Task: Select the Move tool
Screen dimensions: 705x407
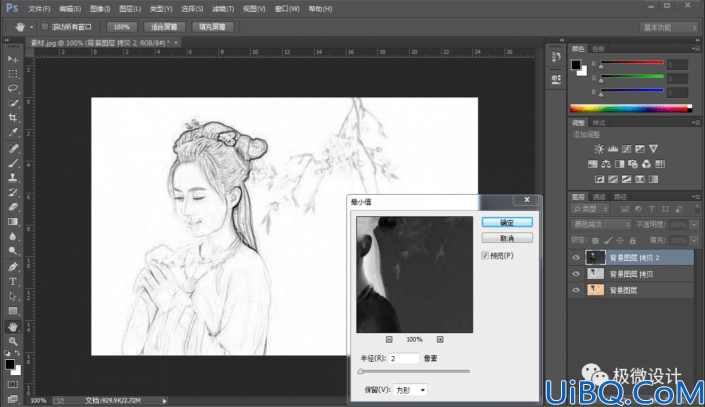Action: [13, 59]
